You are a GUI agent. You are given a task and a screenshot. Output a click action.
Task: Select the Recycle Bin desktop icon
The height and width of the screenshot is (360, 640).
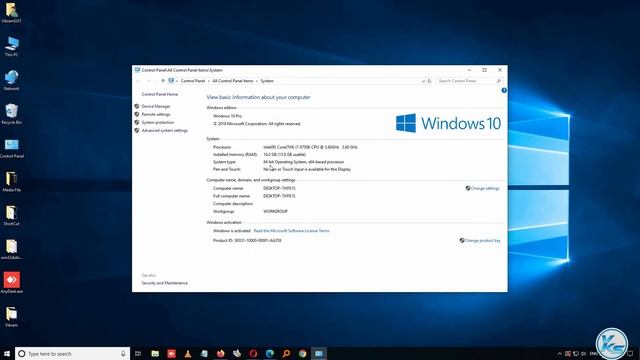pos(11,114)
